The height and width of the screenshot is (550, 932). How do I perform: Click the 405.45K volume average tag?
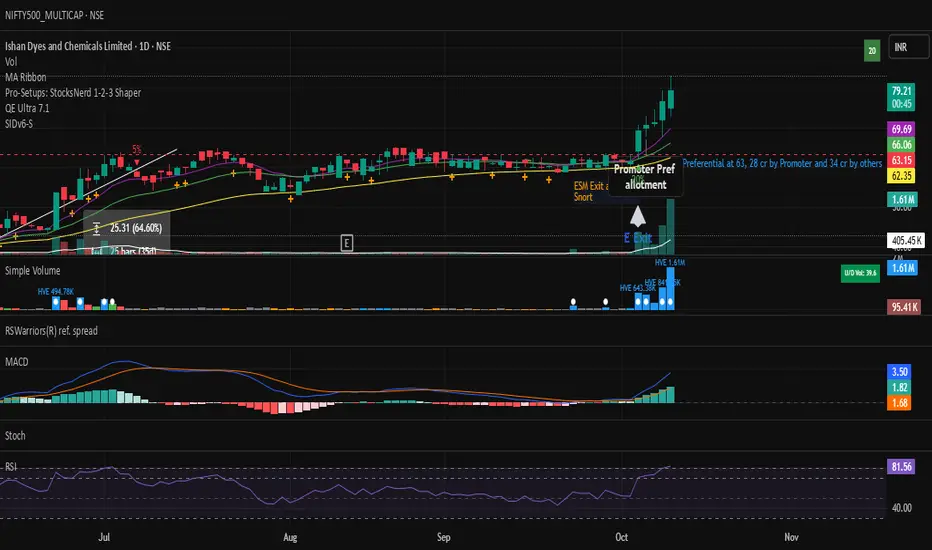[x=906, y=240]
